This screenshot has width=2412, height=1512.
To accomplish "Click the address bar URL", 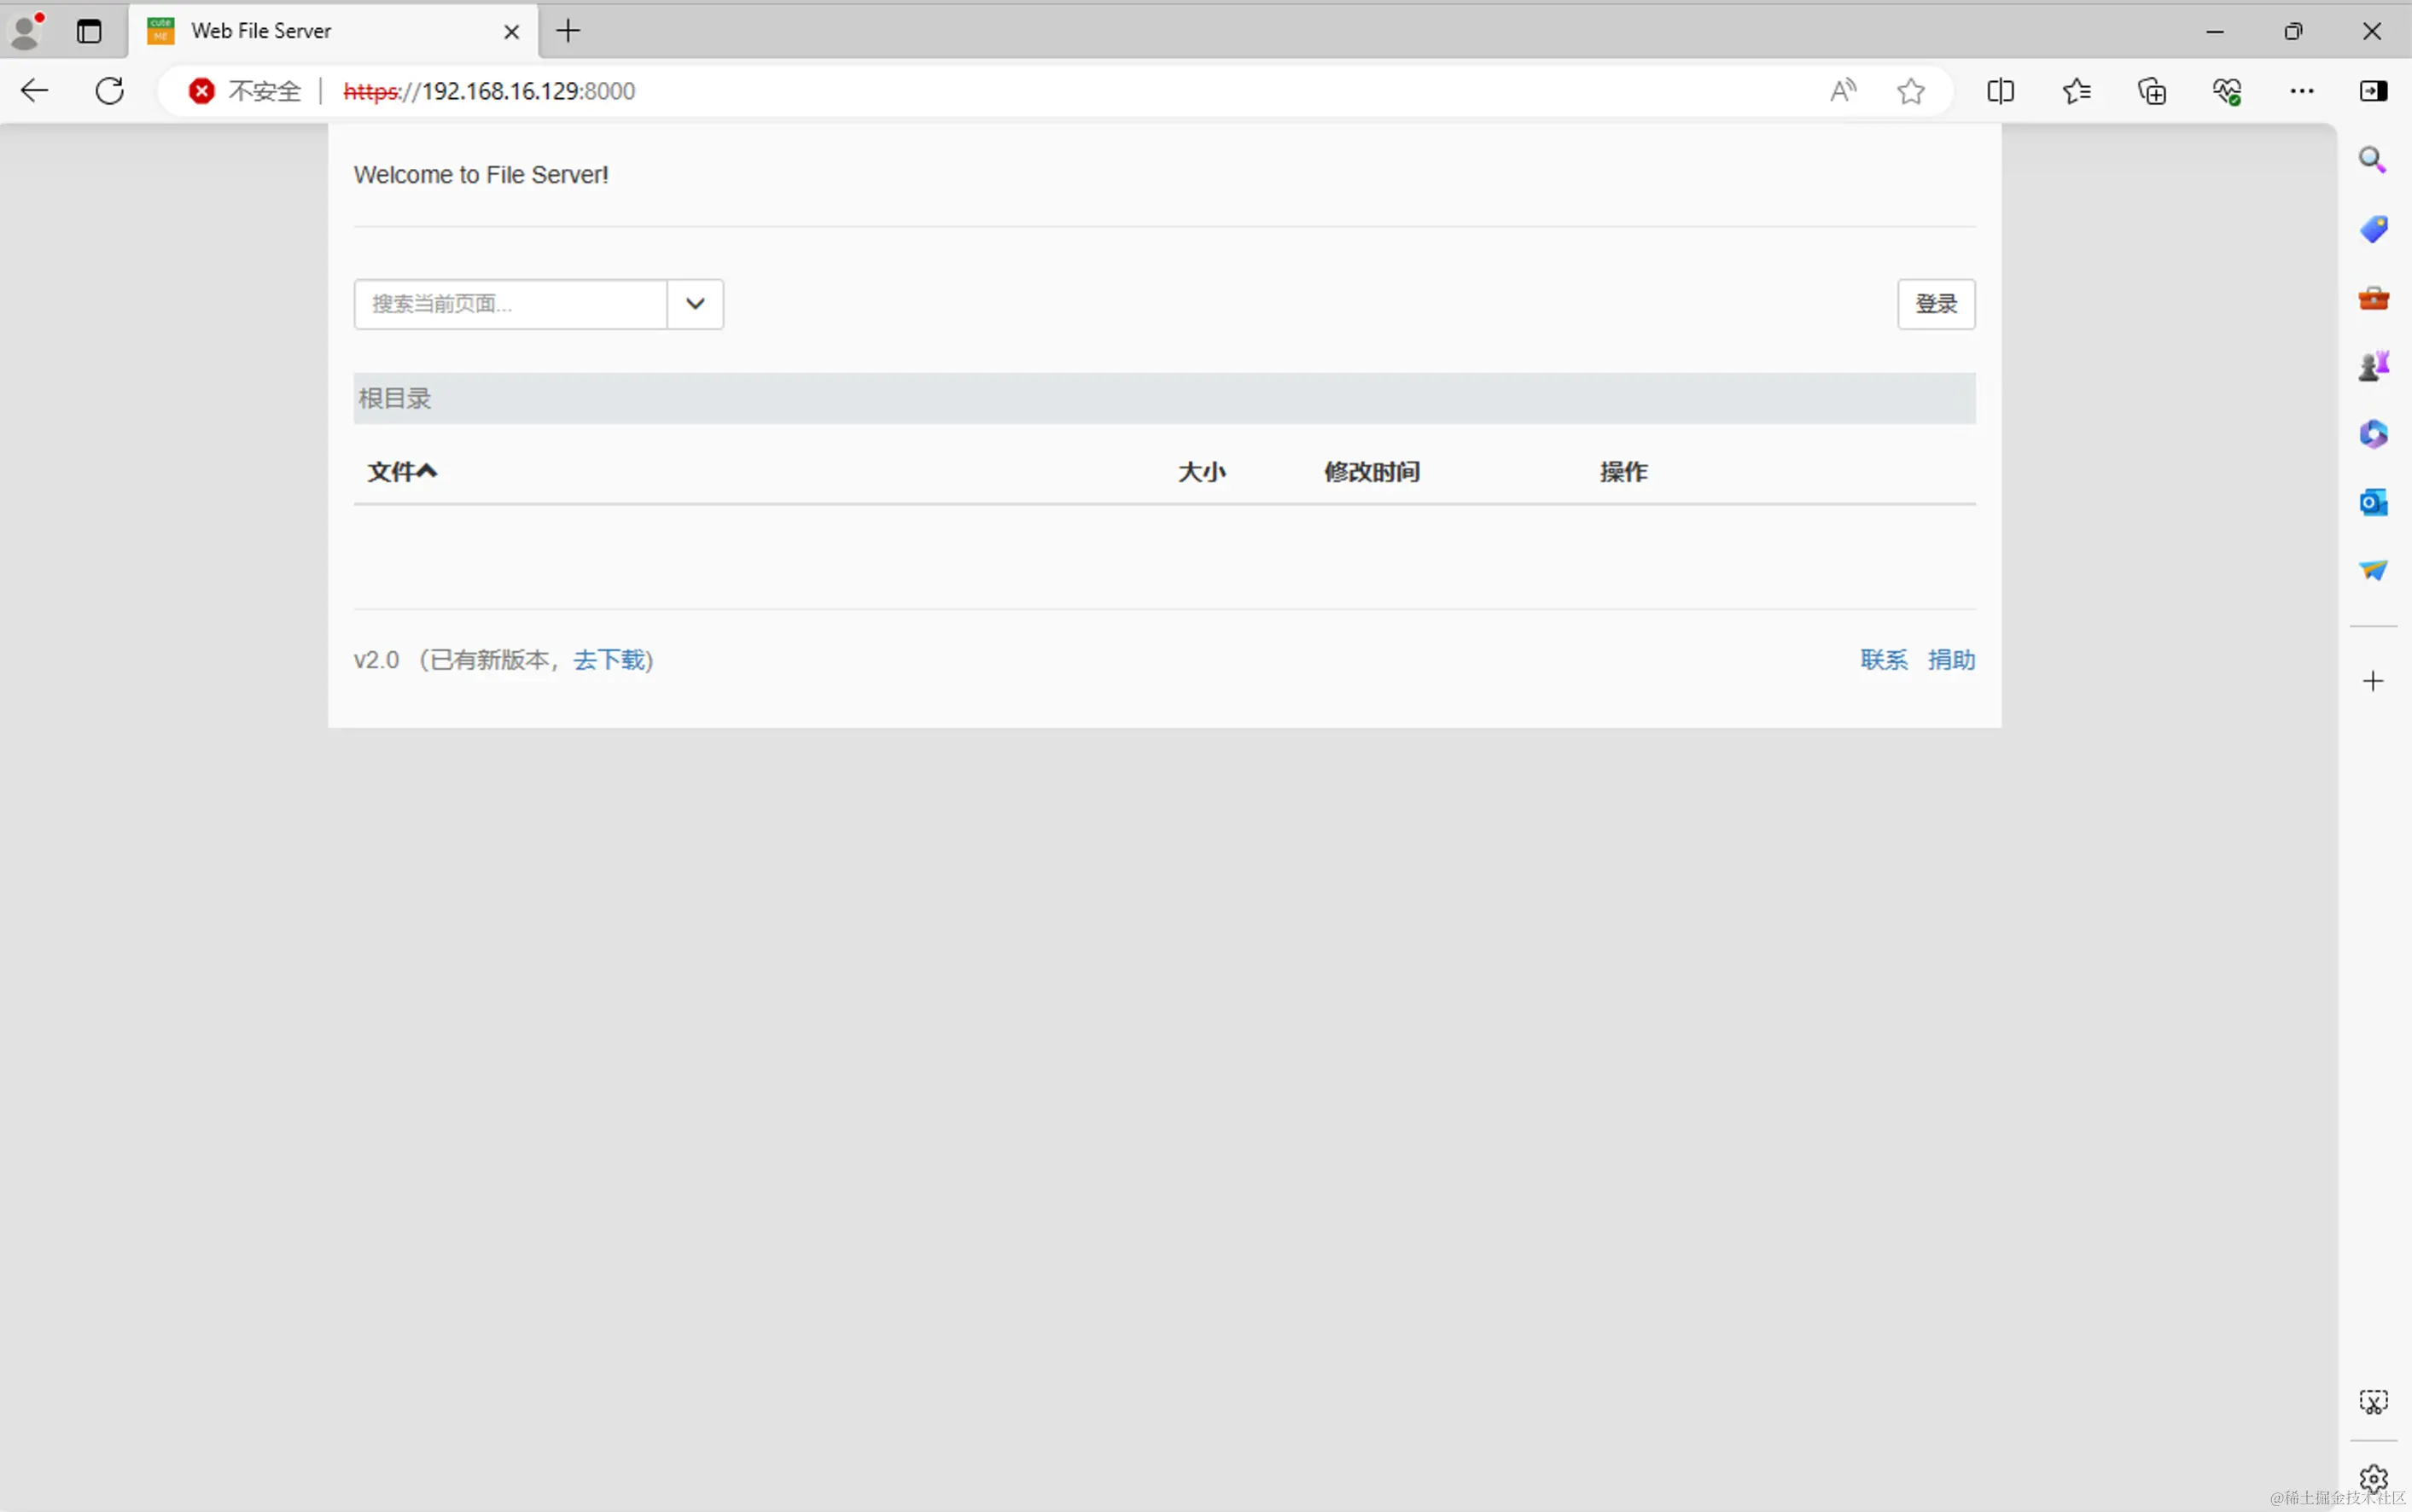I will coord(489,91).
